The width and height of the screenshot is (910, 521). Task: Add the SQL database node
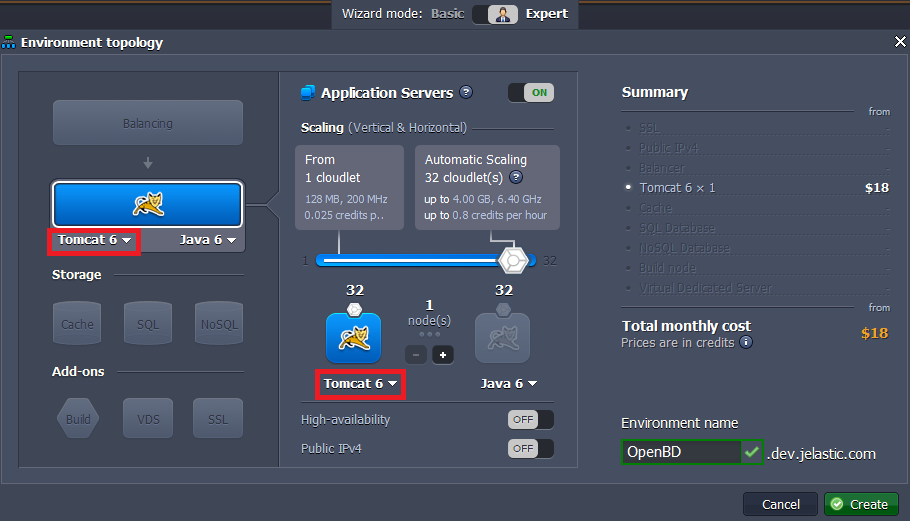[x=148, y=323]
